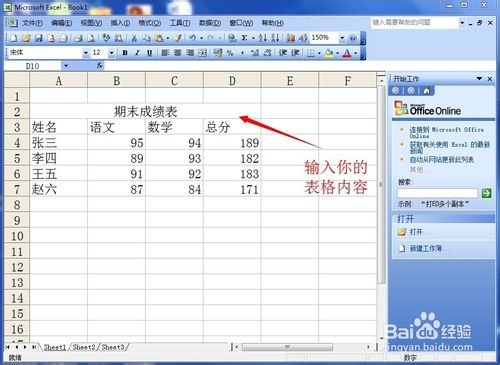The image size is (500, 365).
Task: Open the Paste options dropdown arrow
Action: point(168,38)
